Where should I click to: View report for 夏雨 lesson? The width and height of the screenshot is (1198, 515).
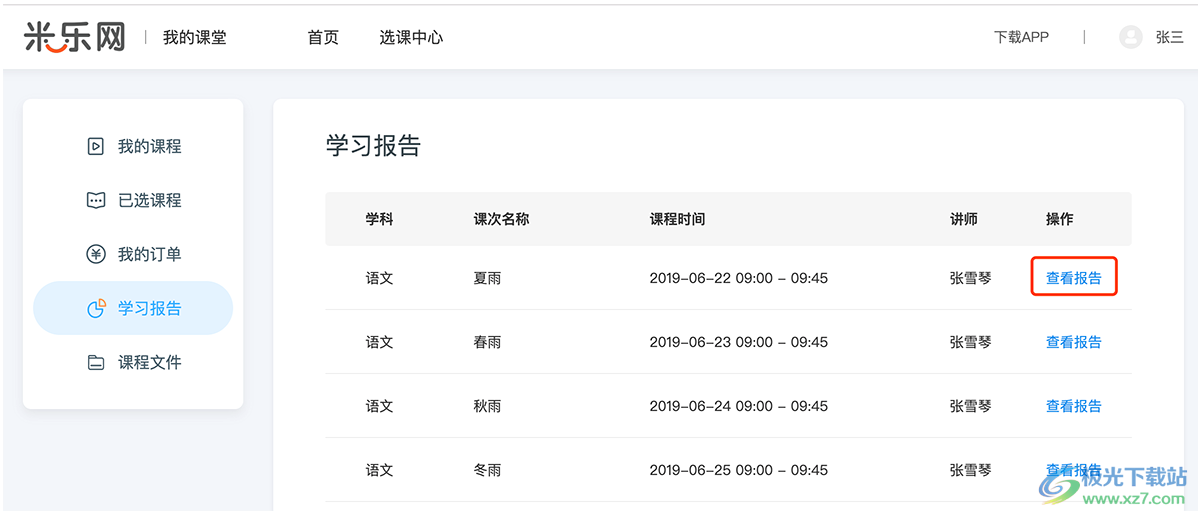(1073, 278)
